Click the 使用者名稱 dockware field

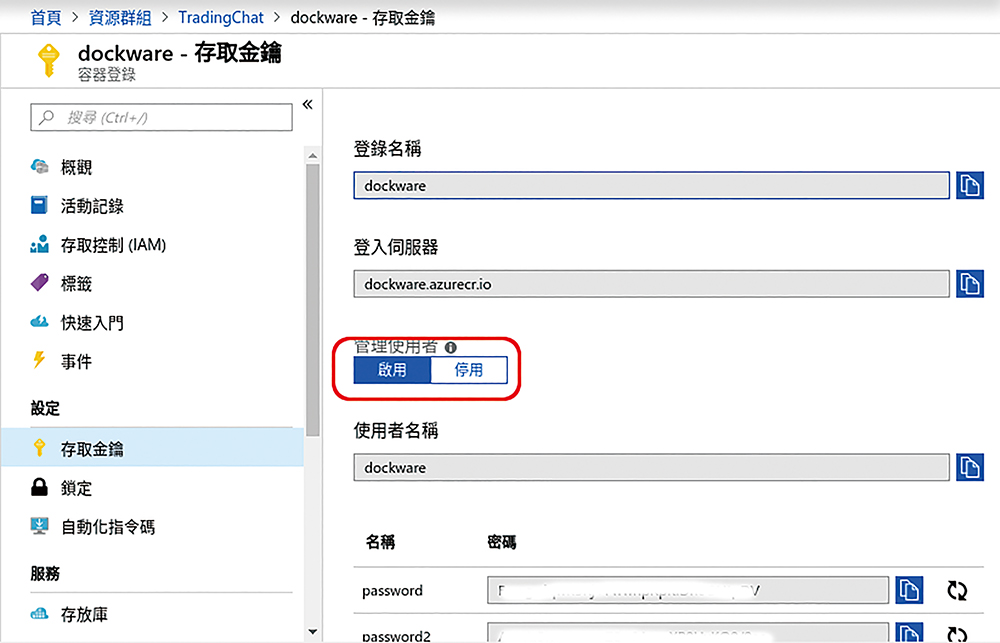pos(651,467)
